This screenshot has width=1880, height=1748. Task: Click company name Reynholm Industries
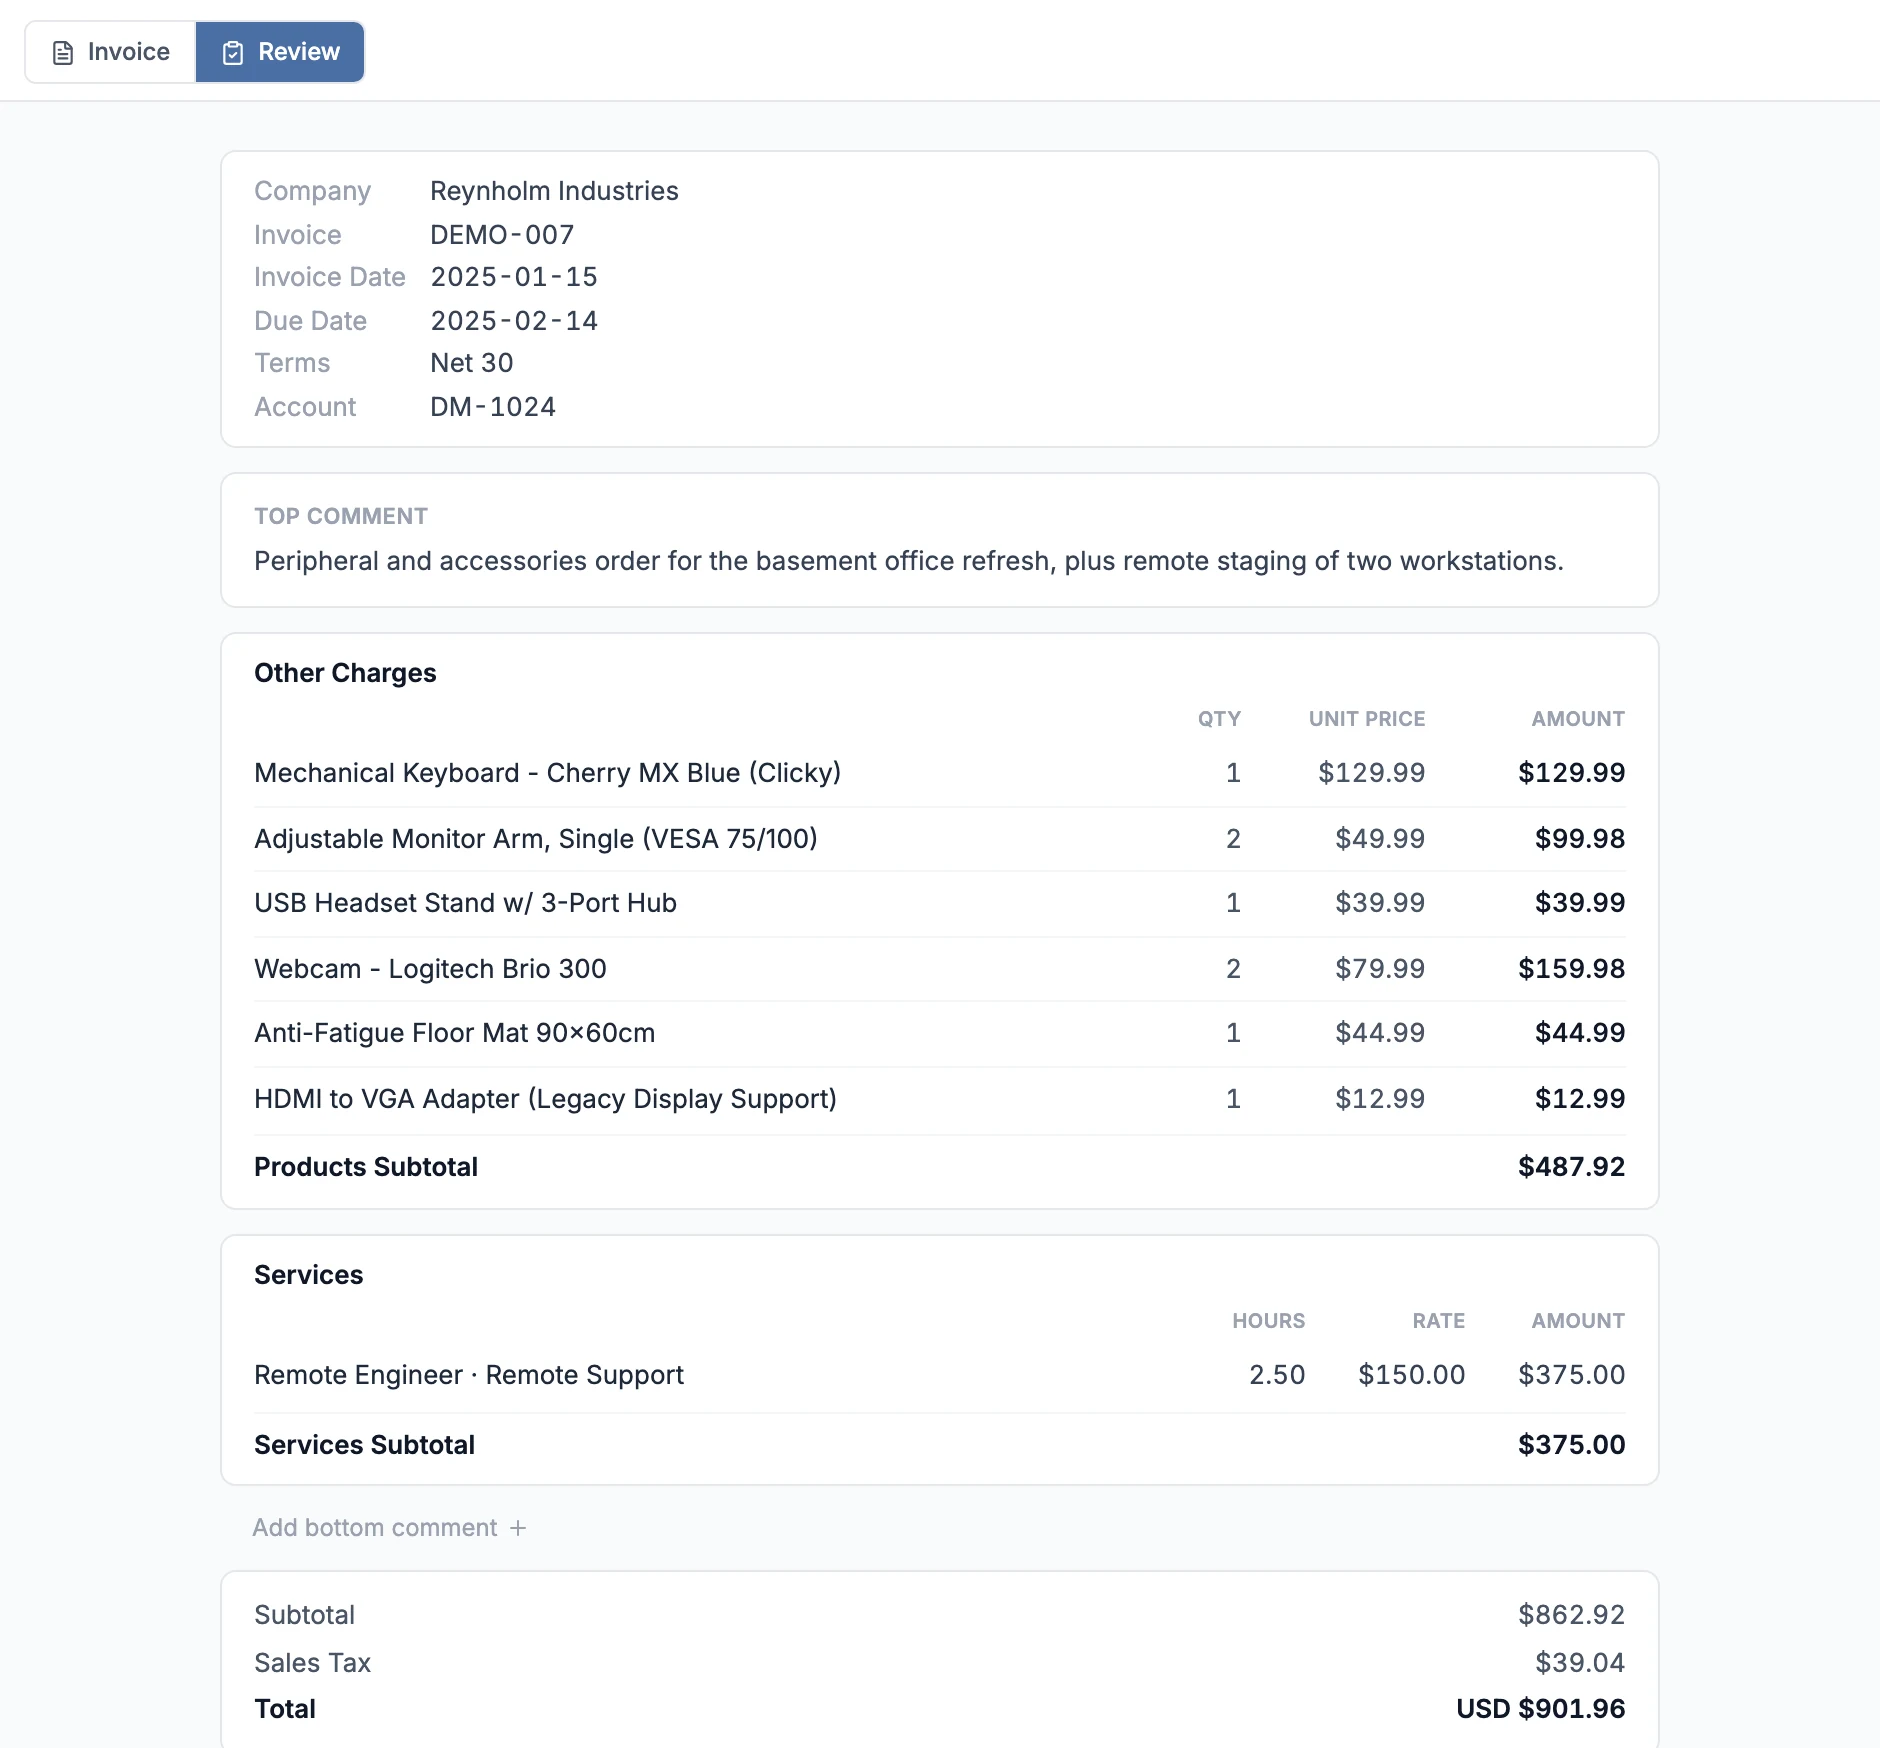coord(554,191)
